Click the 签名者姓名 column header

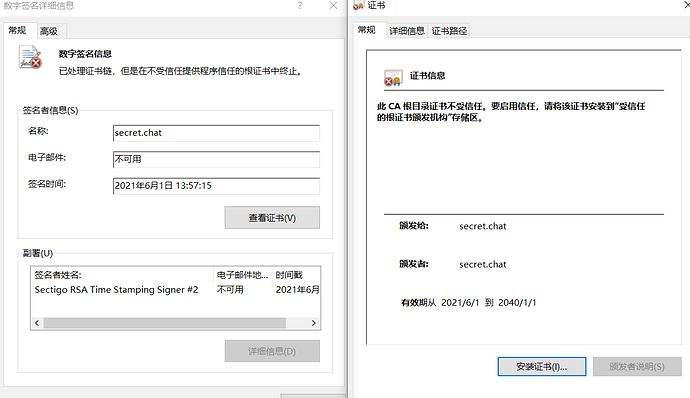pos(122,275)
